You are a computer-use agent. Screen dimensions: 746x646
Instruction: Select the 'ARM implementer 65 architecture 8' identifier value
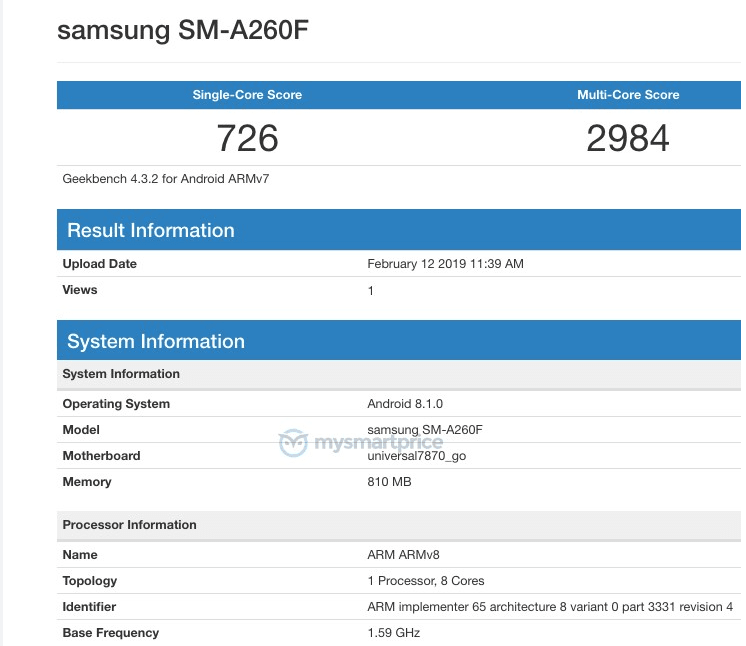(550, 607)
